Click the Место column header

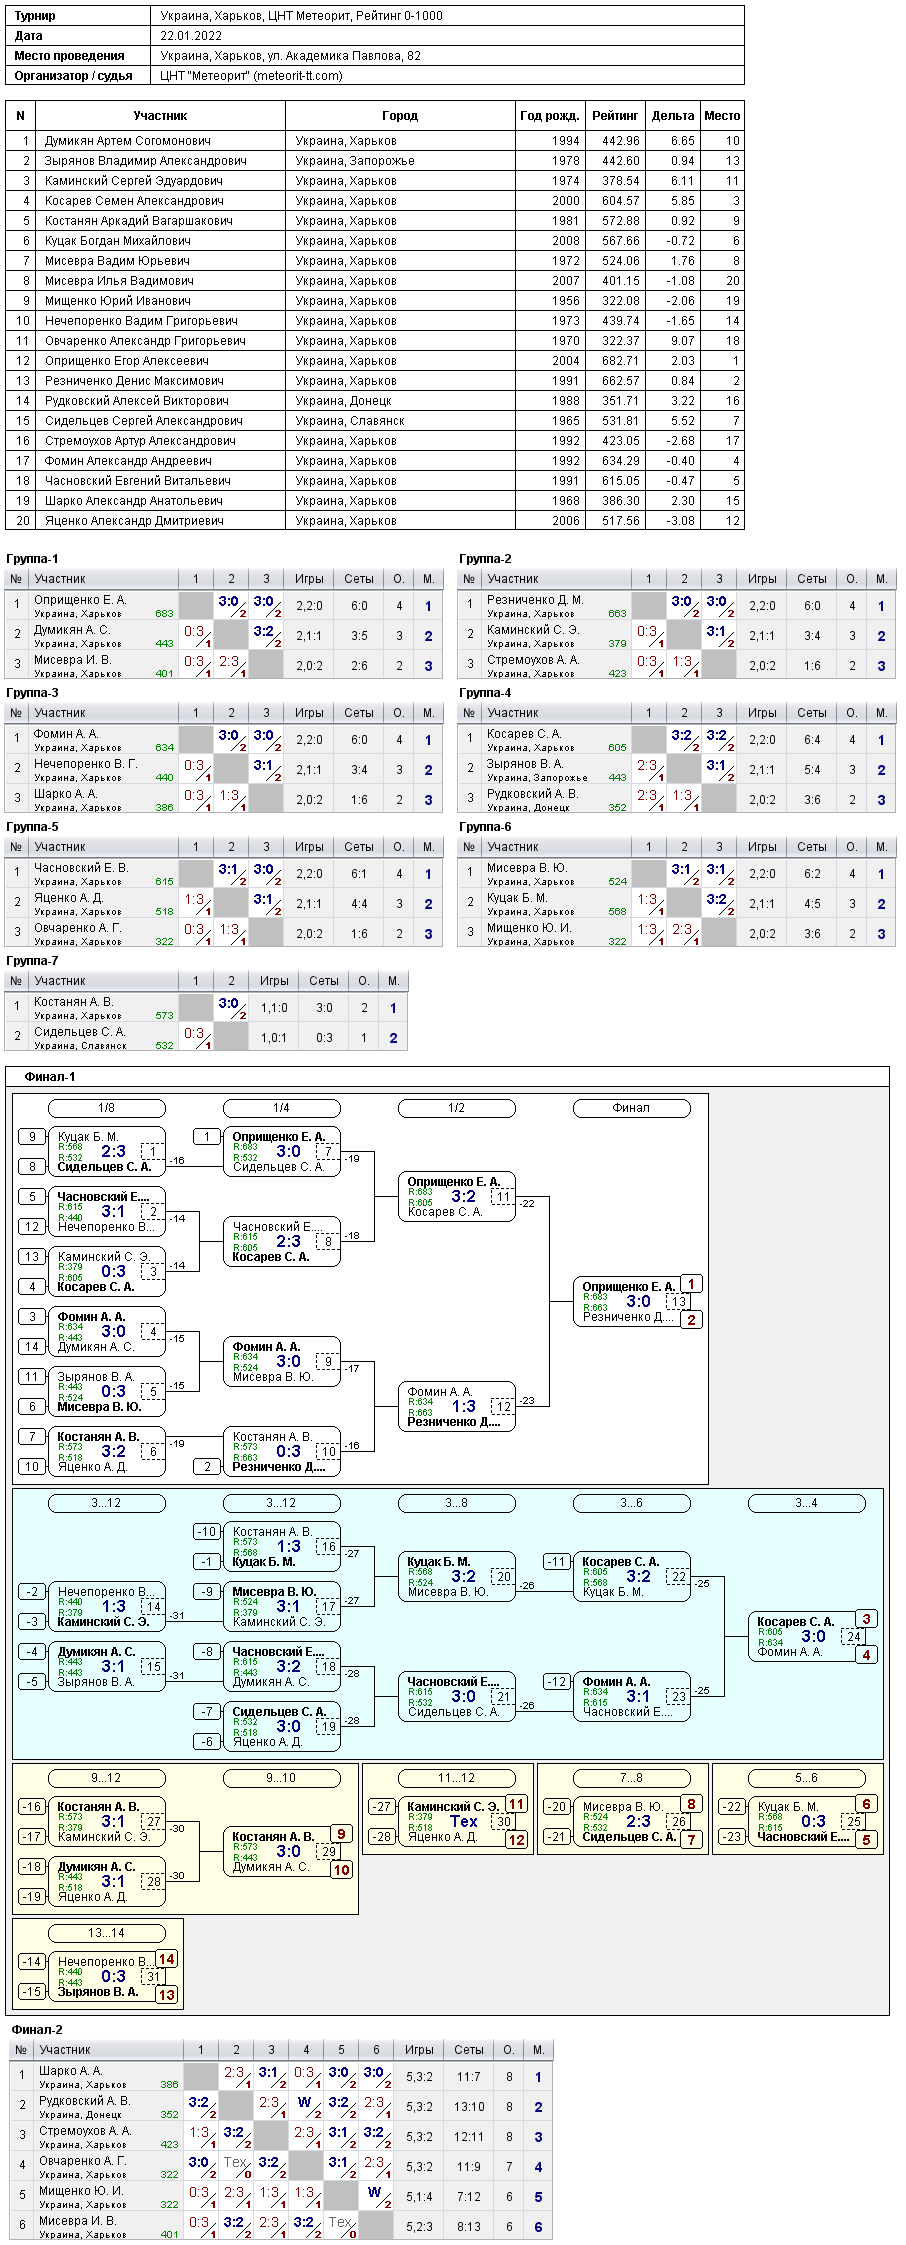pyautogui.click(x=722, y=116)
